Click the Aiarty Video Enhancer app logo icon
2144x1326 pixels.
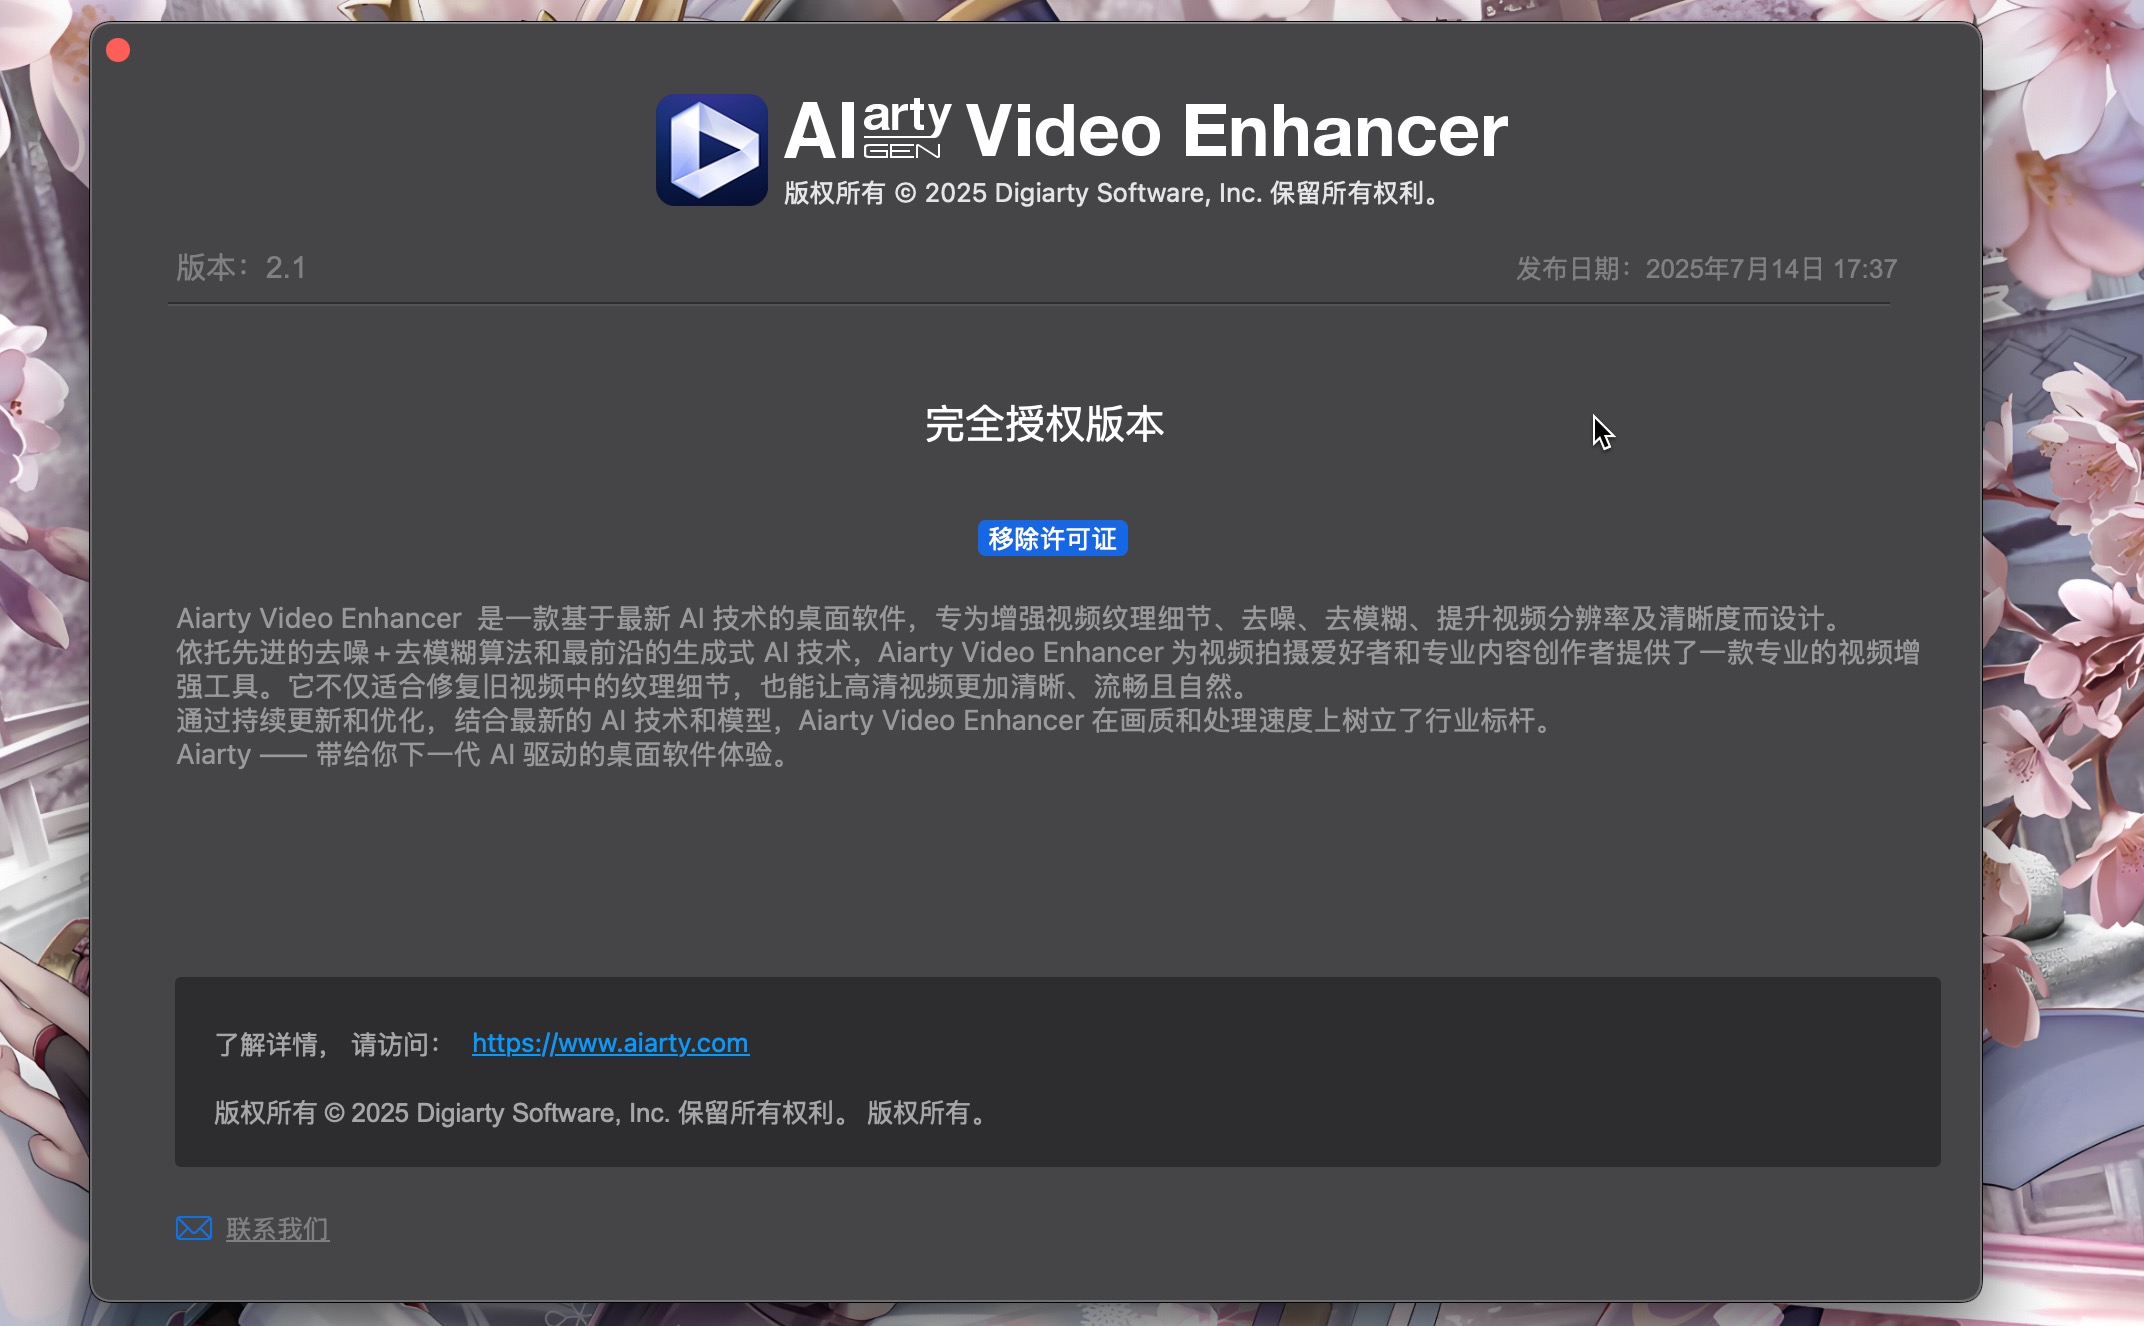coord(712,150)
